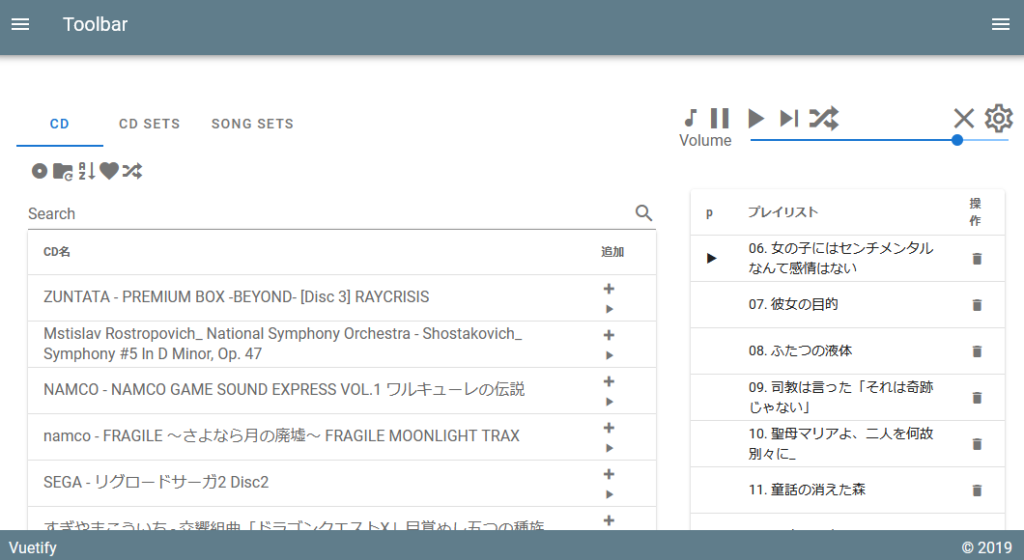Open the left hamburger navigation menu
Screen dimensions: 1024x560
point(20,25)
